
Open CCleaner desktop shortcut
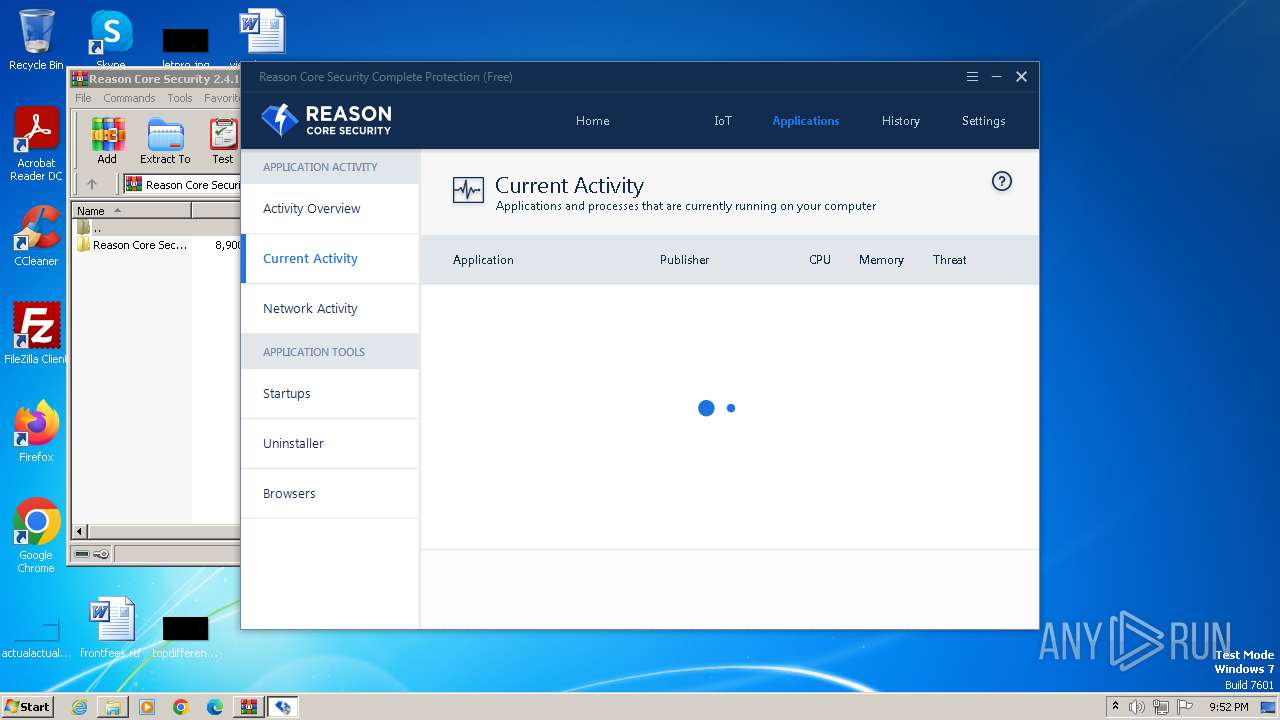click(x=36, y=237)
